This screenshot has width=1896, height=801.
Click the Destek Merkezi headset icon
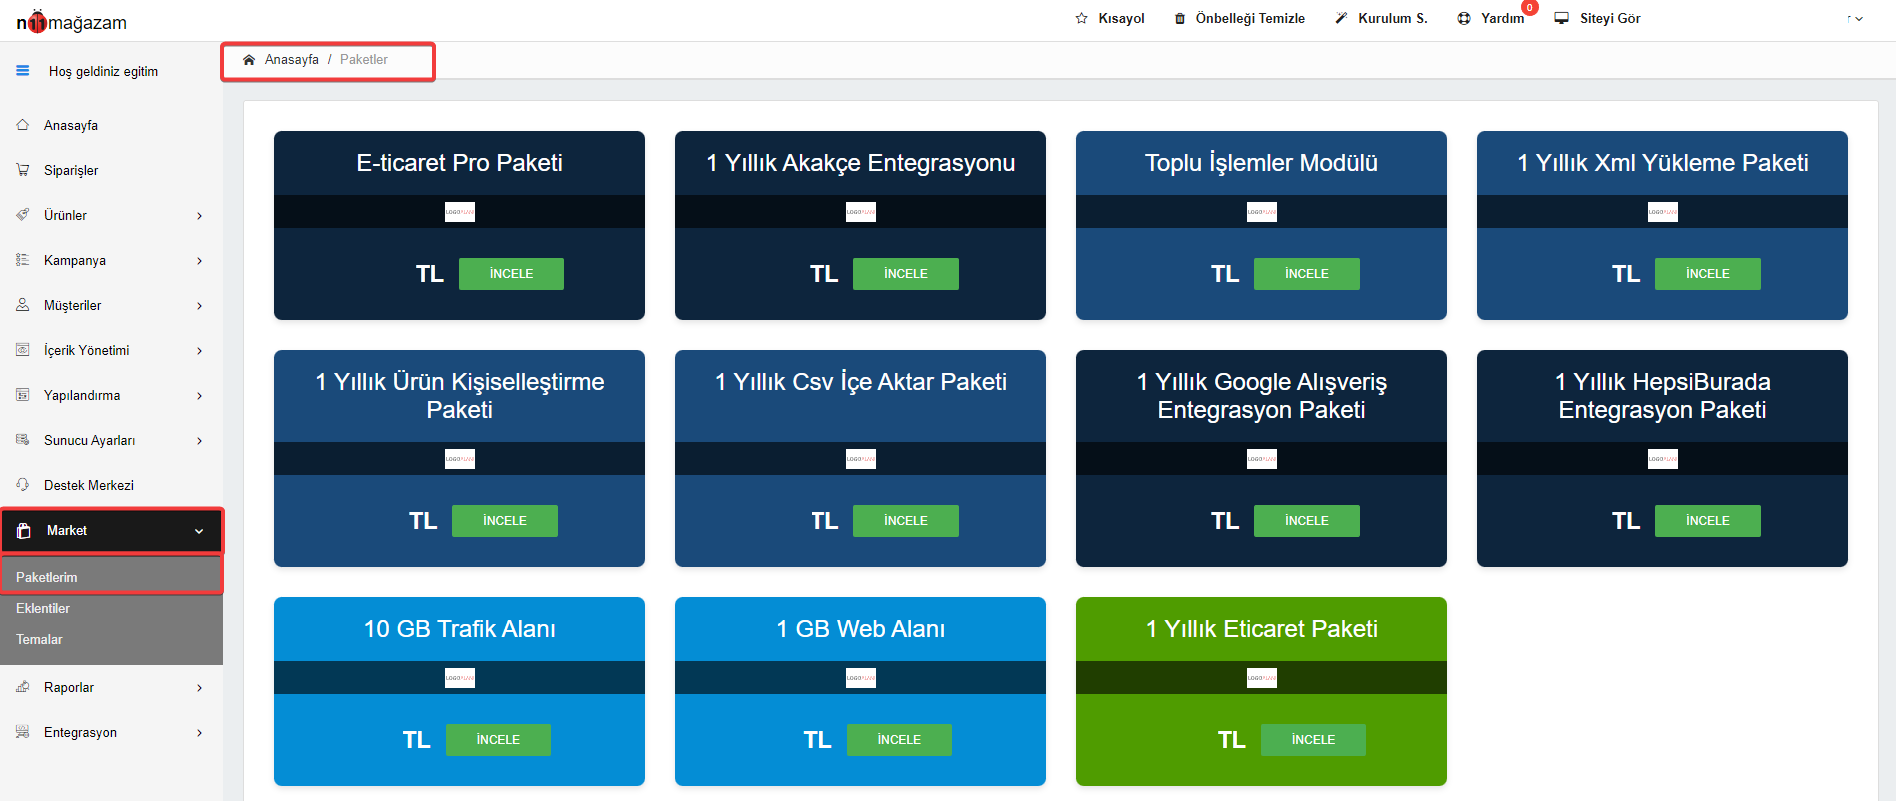point(23,485)
